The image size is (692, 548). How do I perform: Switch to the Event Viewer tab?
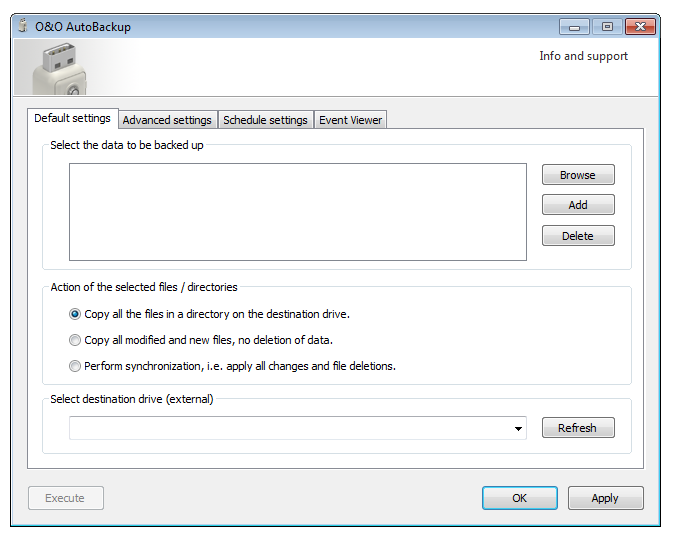350,120
